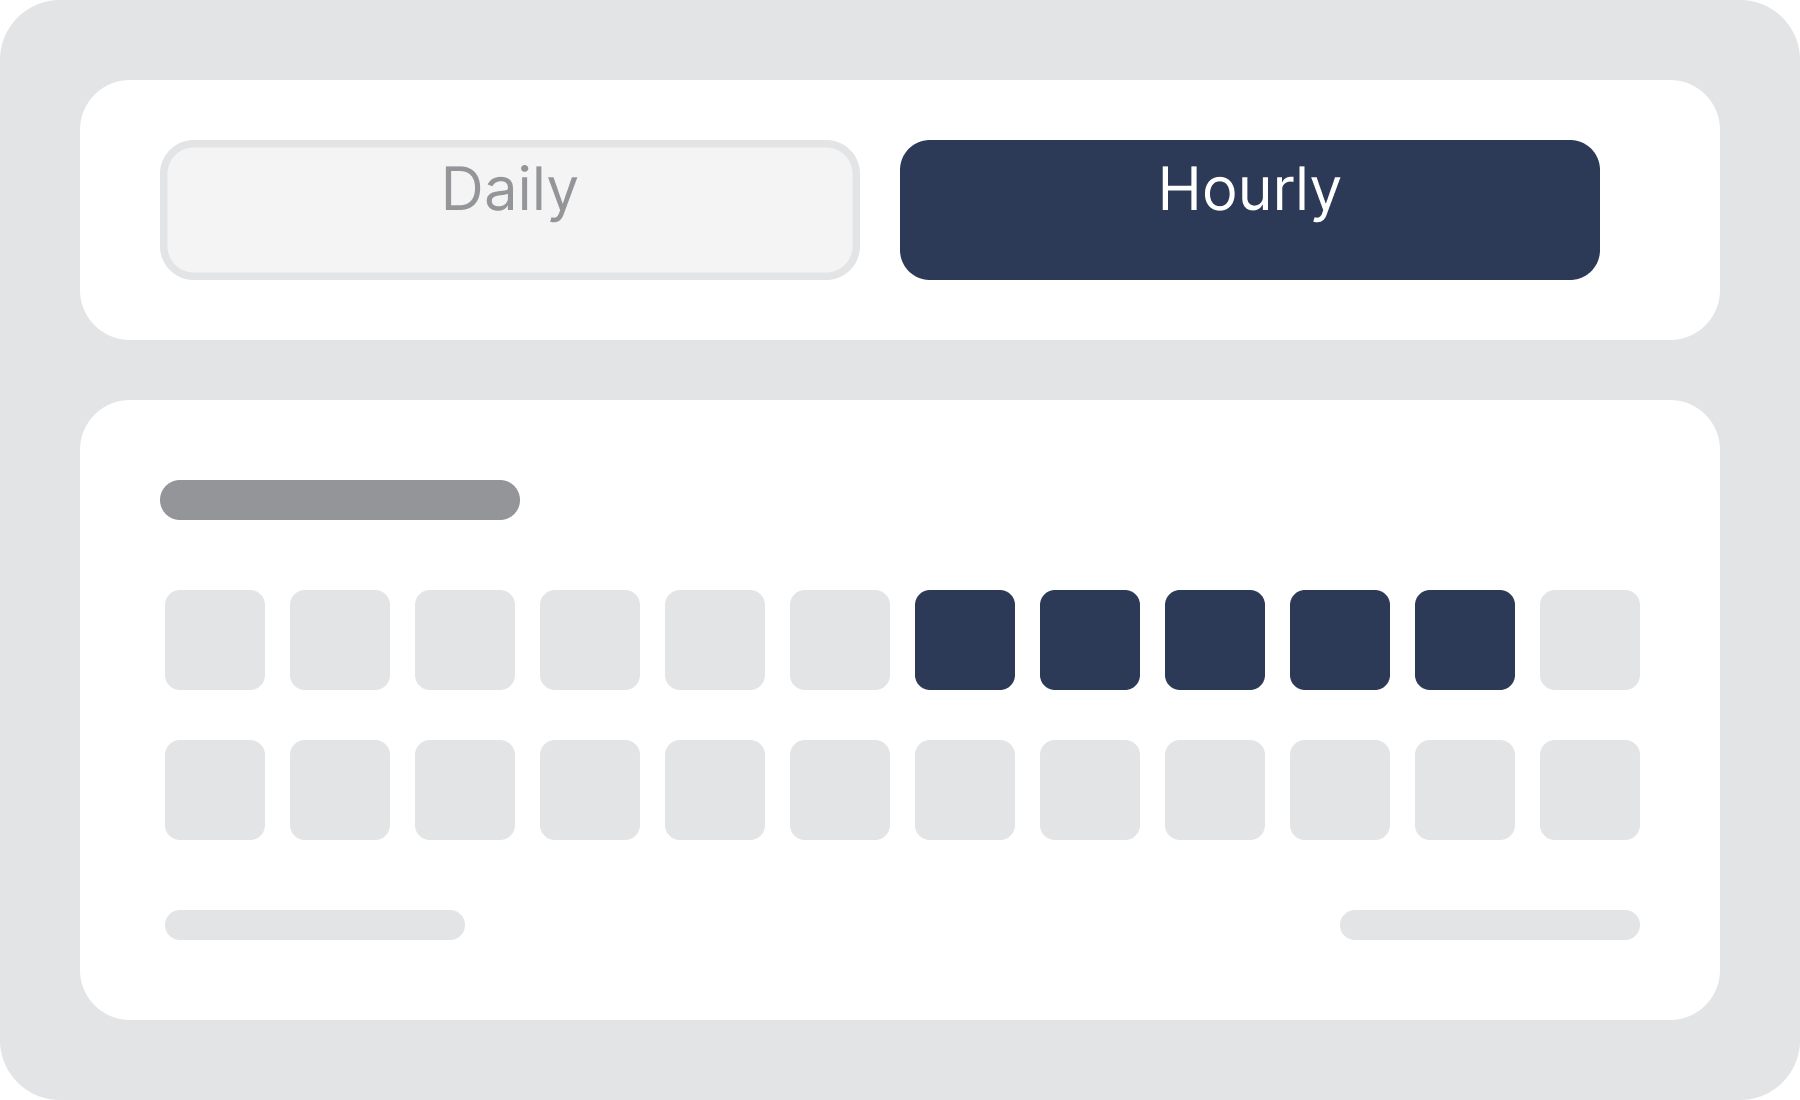Switch to the Daily view
The width and height of the screenshot is (1800, 1100).
click(x=510, y=210)
